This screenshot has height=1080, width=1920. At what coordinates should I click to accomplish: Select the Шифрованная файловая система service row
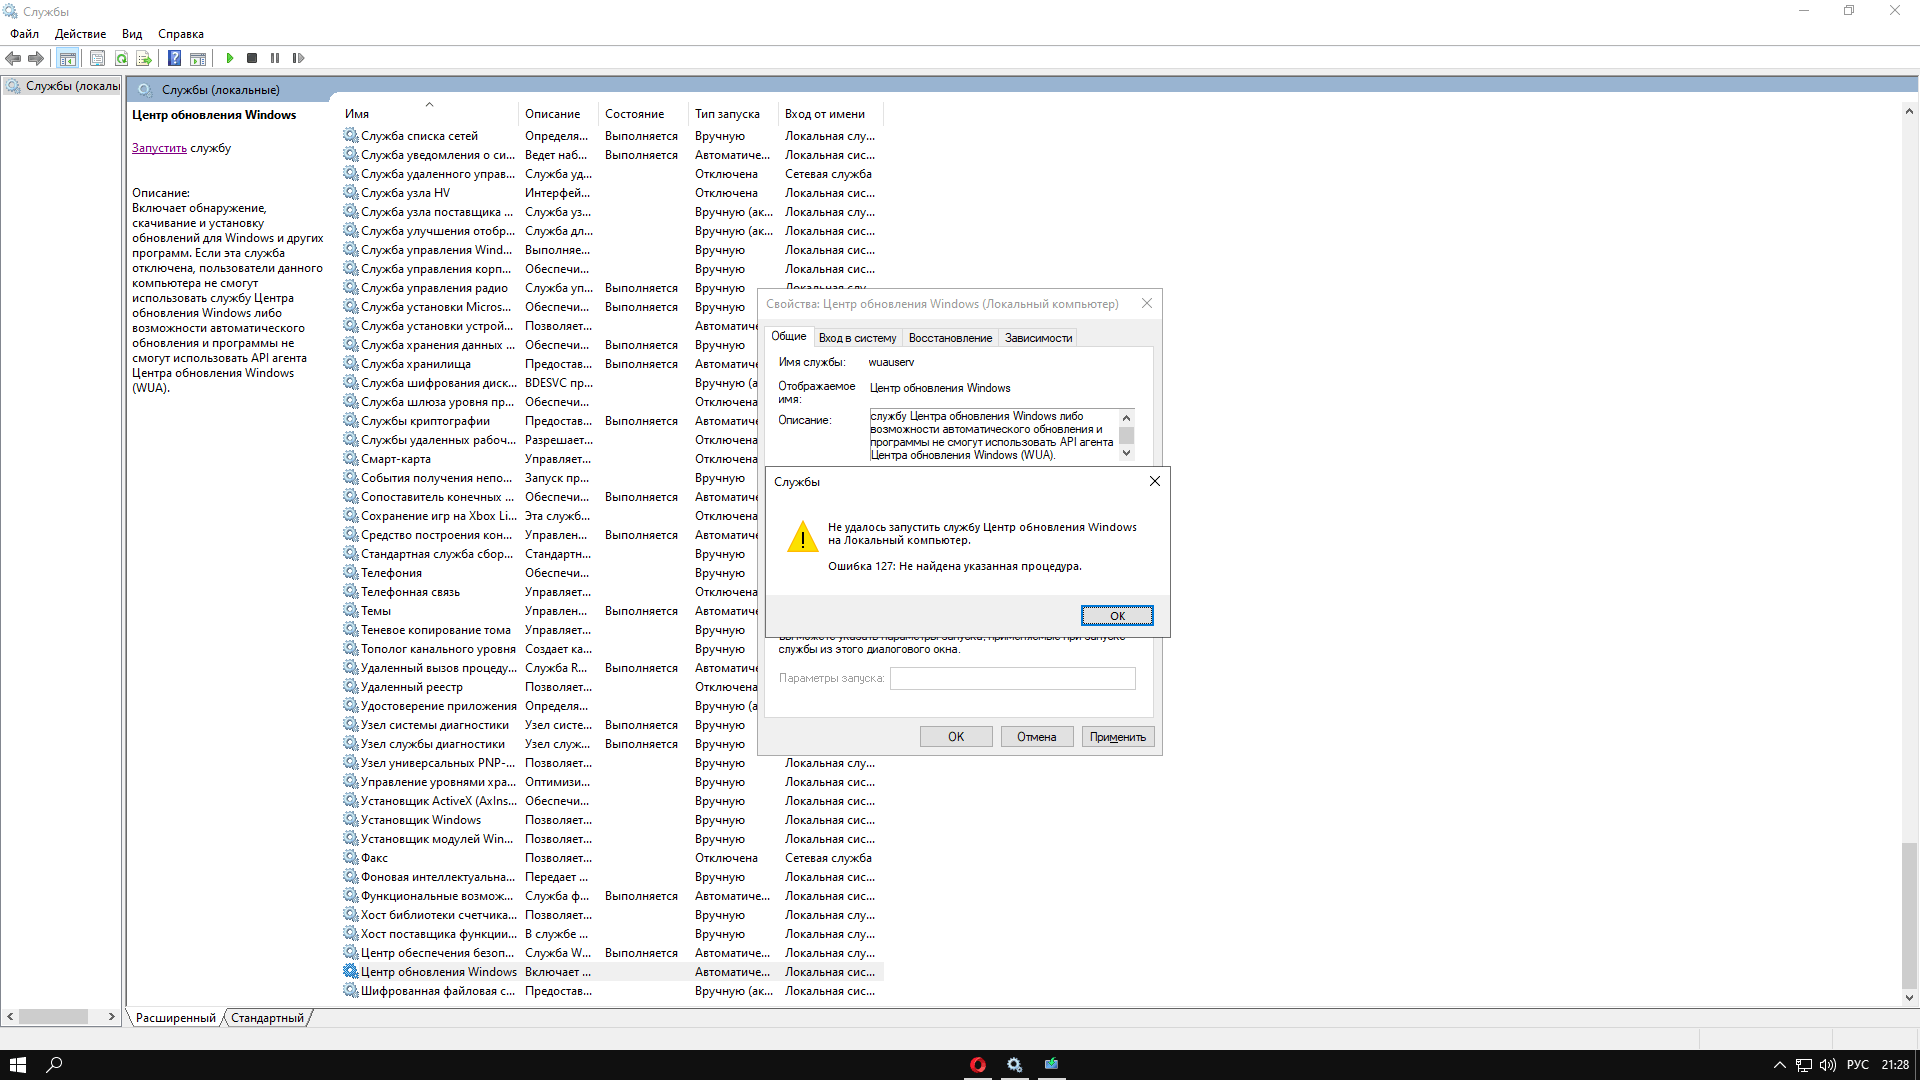612,990
